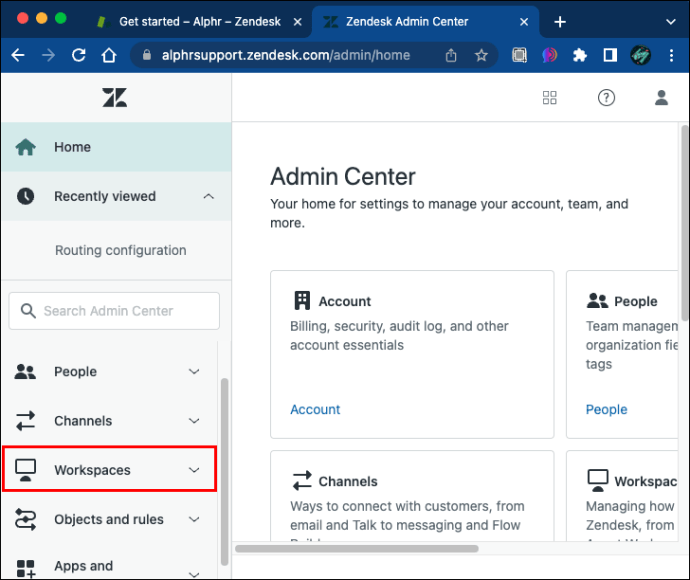Click the Apps and integrations icon
This screenshot has height=580, width=690.
tap(26, 569)
